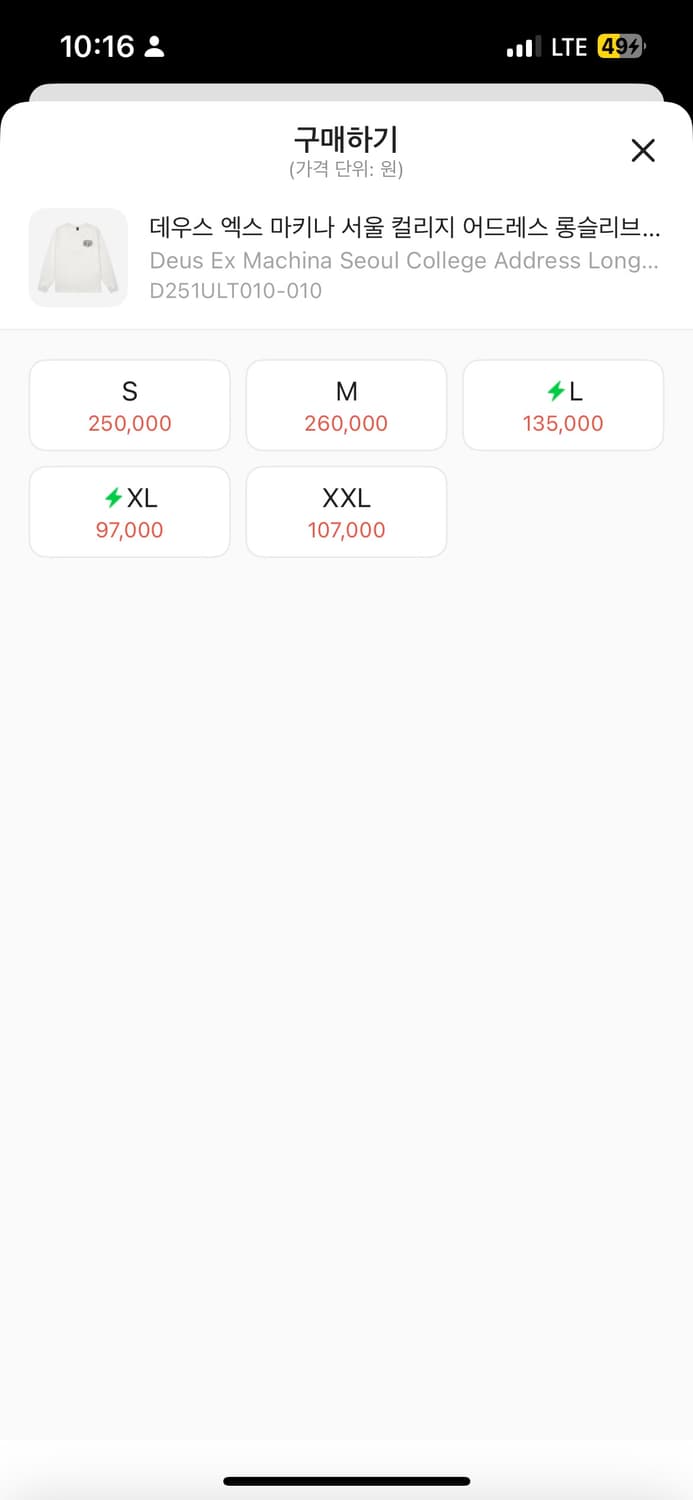Tap the 250,000 price label
This screenshot has width=693, height=1500.
(x=130, y=424)
